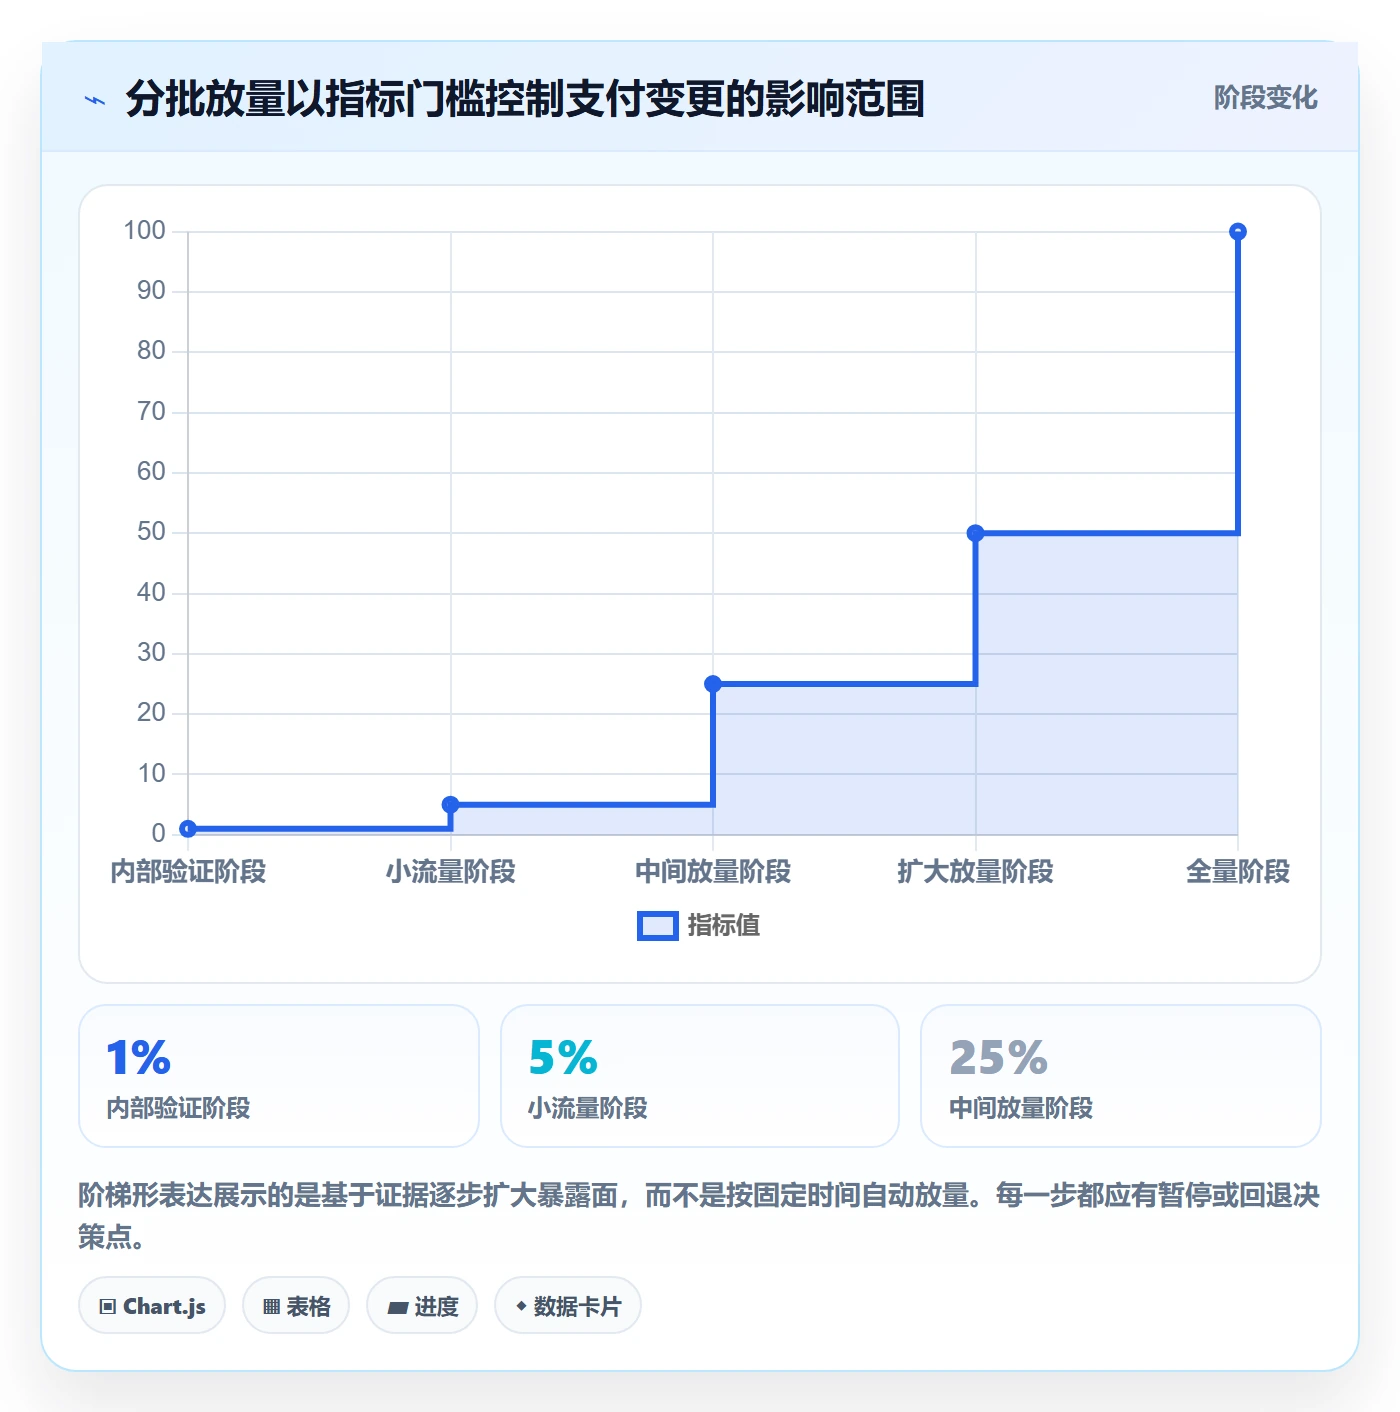The width and height of the screenshot is (1400, 1412).
Task: Click the y-axis value 100
Action: click(x=144, y=231)
